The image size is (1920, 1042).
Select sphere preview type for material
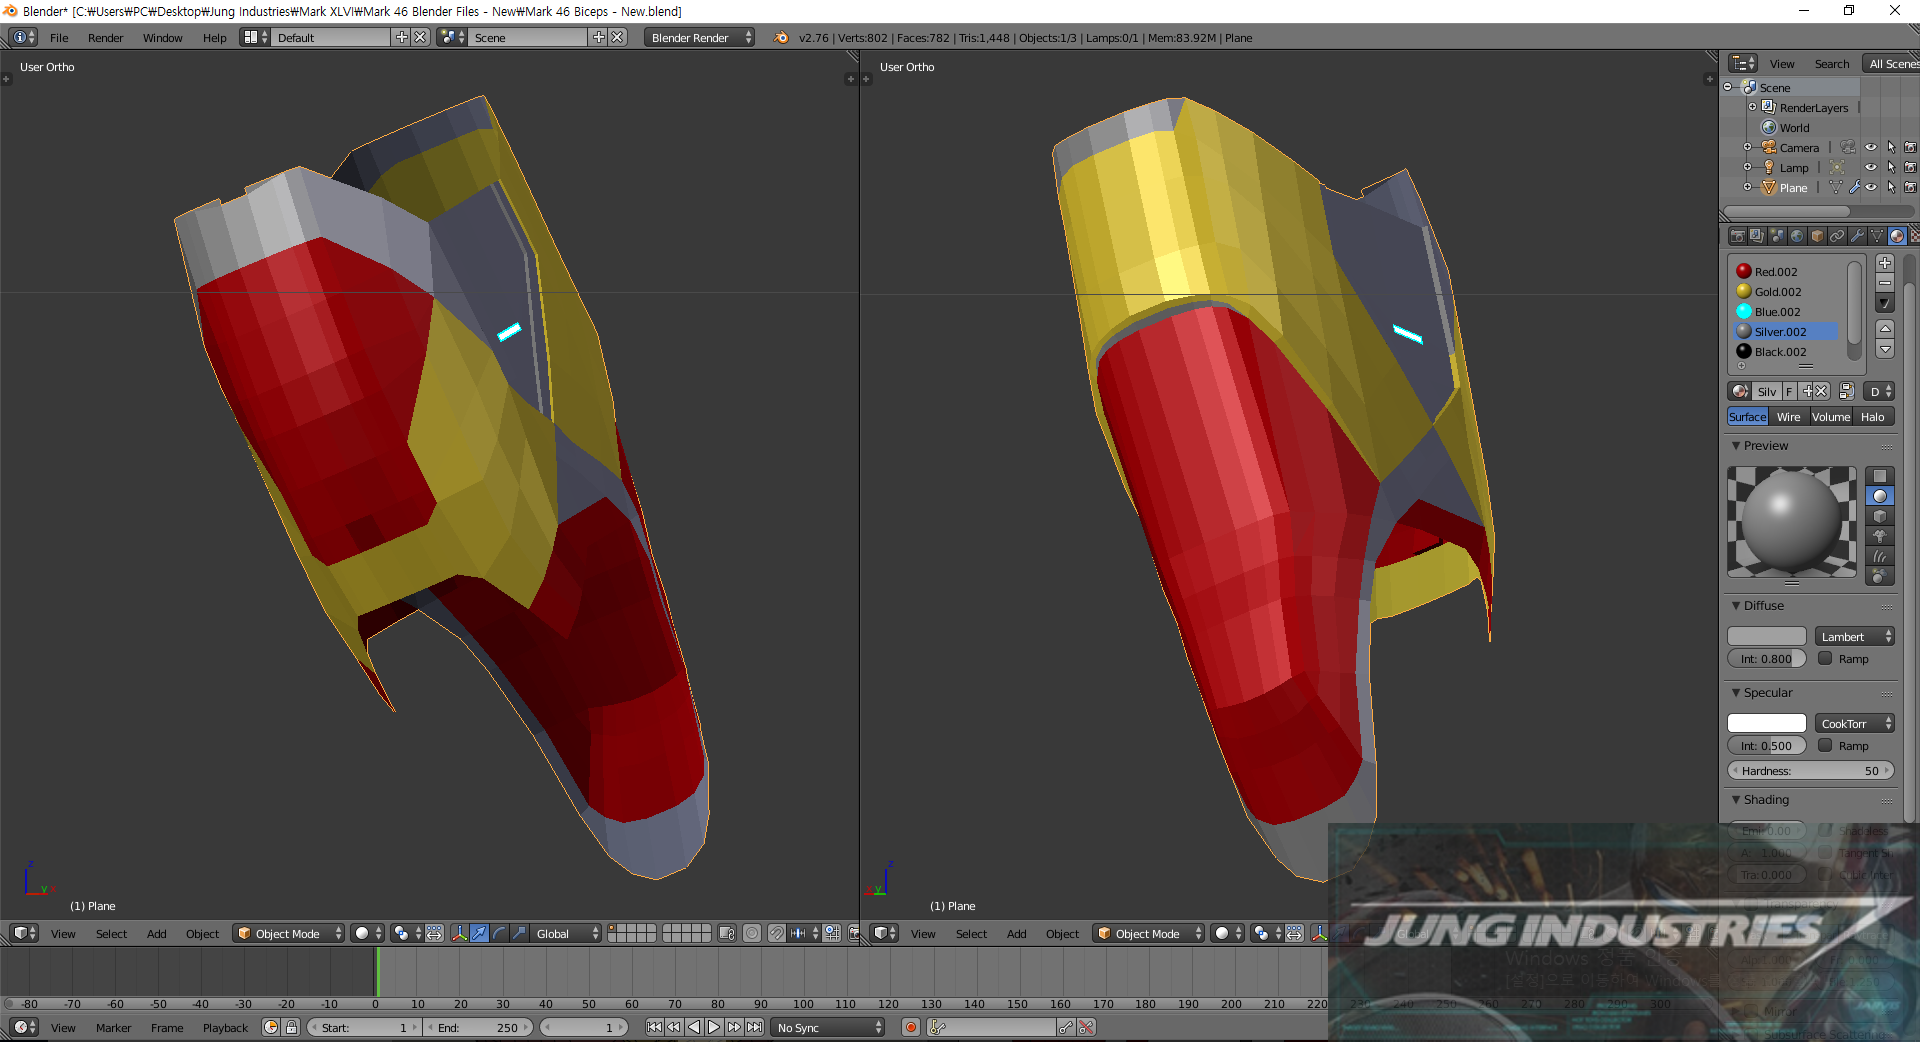(1880, 496)
